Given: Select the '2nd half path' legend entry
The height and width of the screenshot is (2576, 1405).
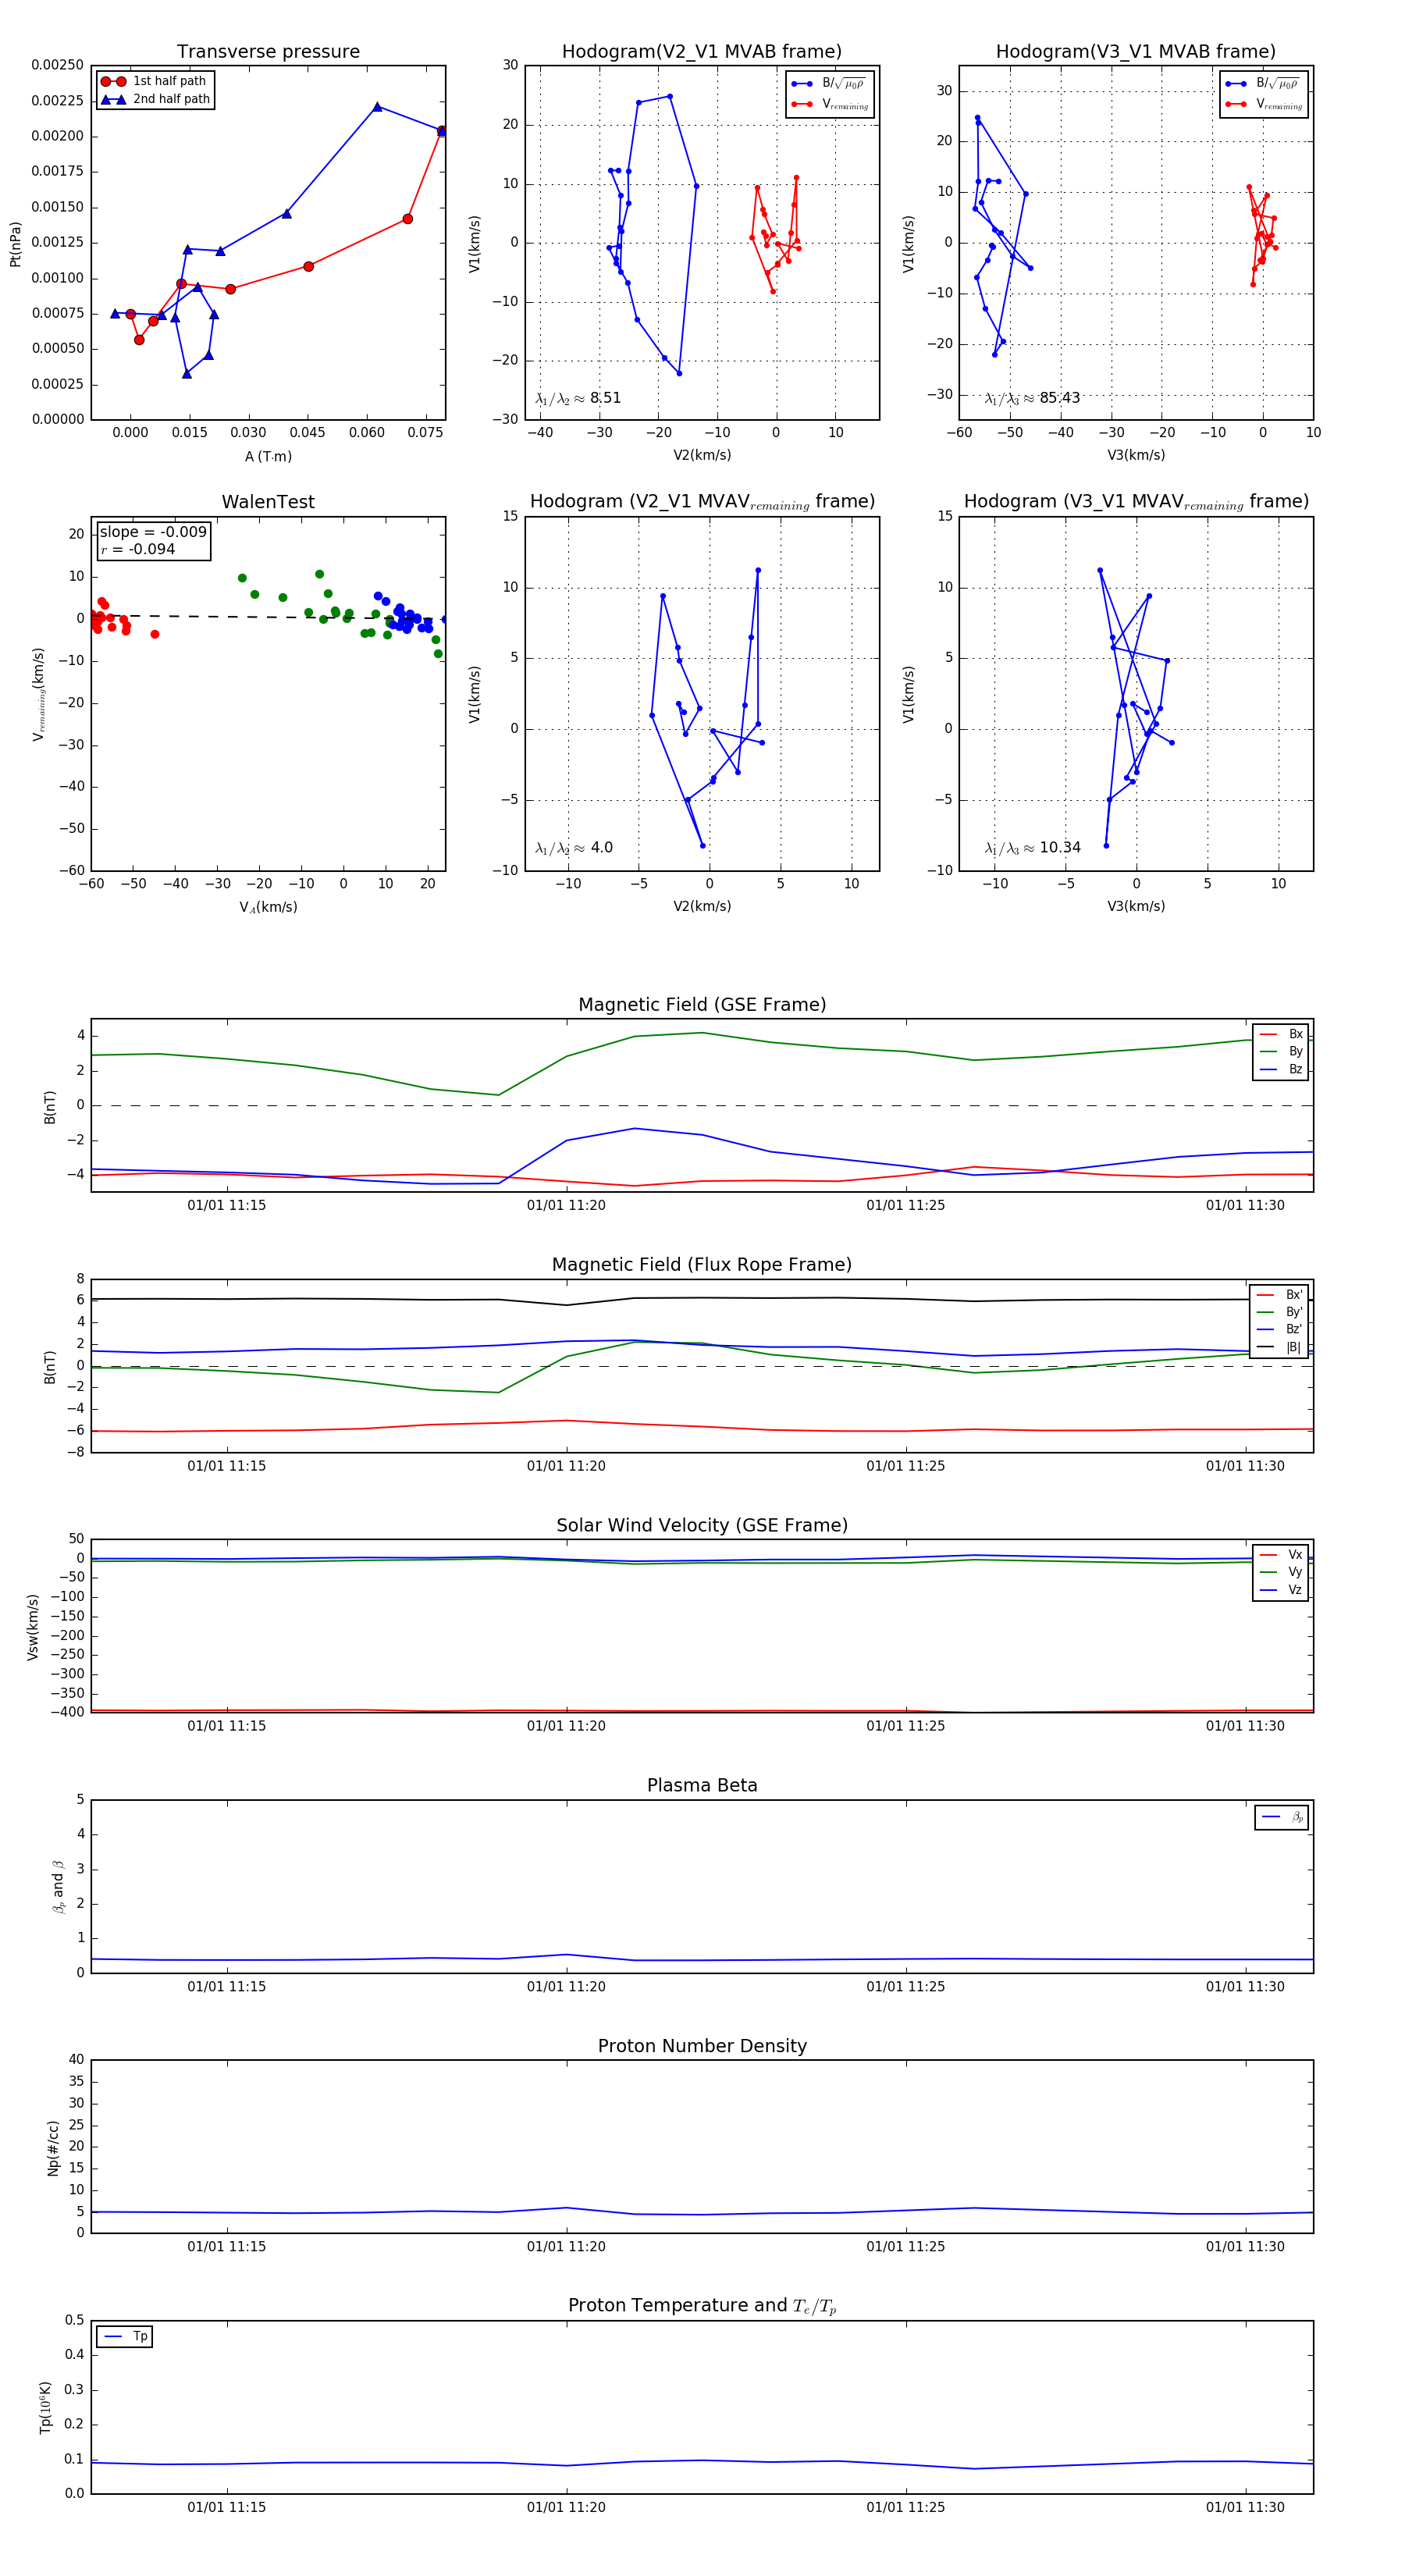Looking at the screenshot, I should [x=155, y=99].
